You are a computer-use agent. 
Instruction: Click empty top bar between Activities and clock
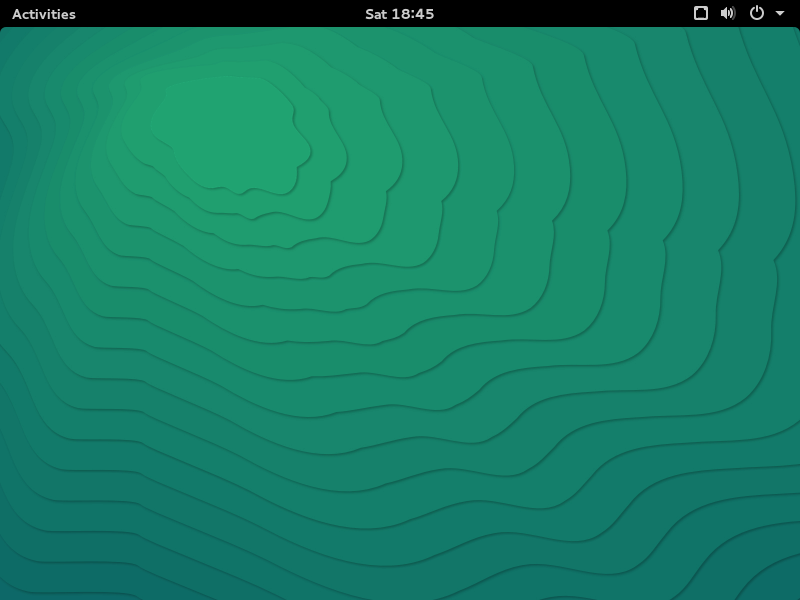coord(220,14)
